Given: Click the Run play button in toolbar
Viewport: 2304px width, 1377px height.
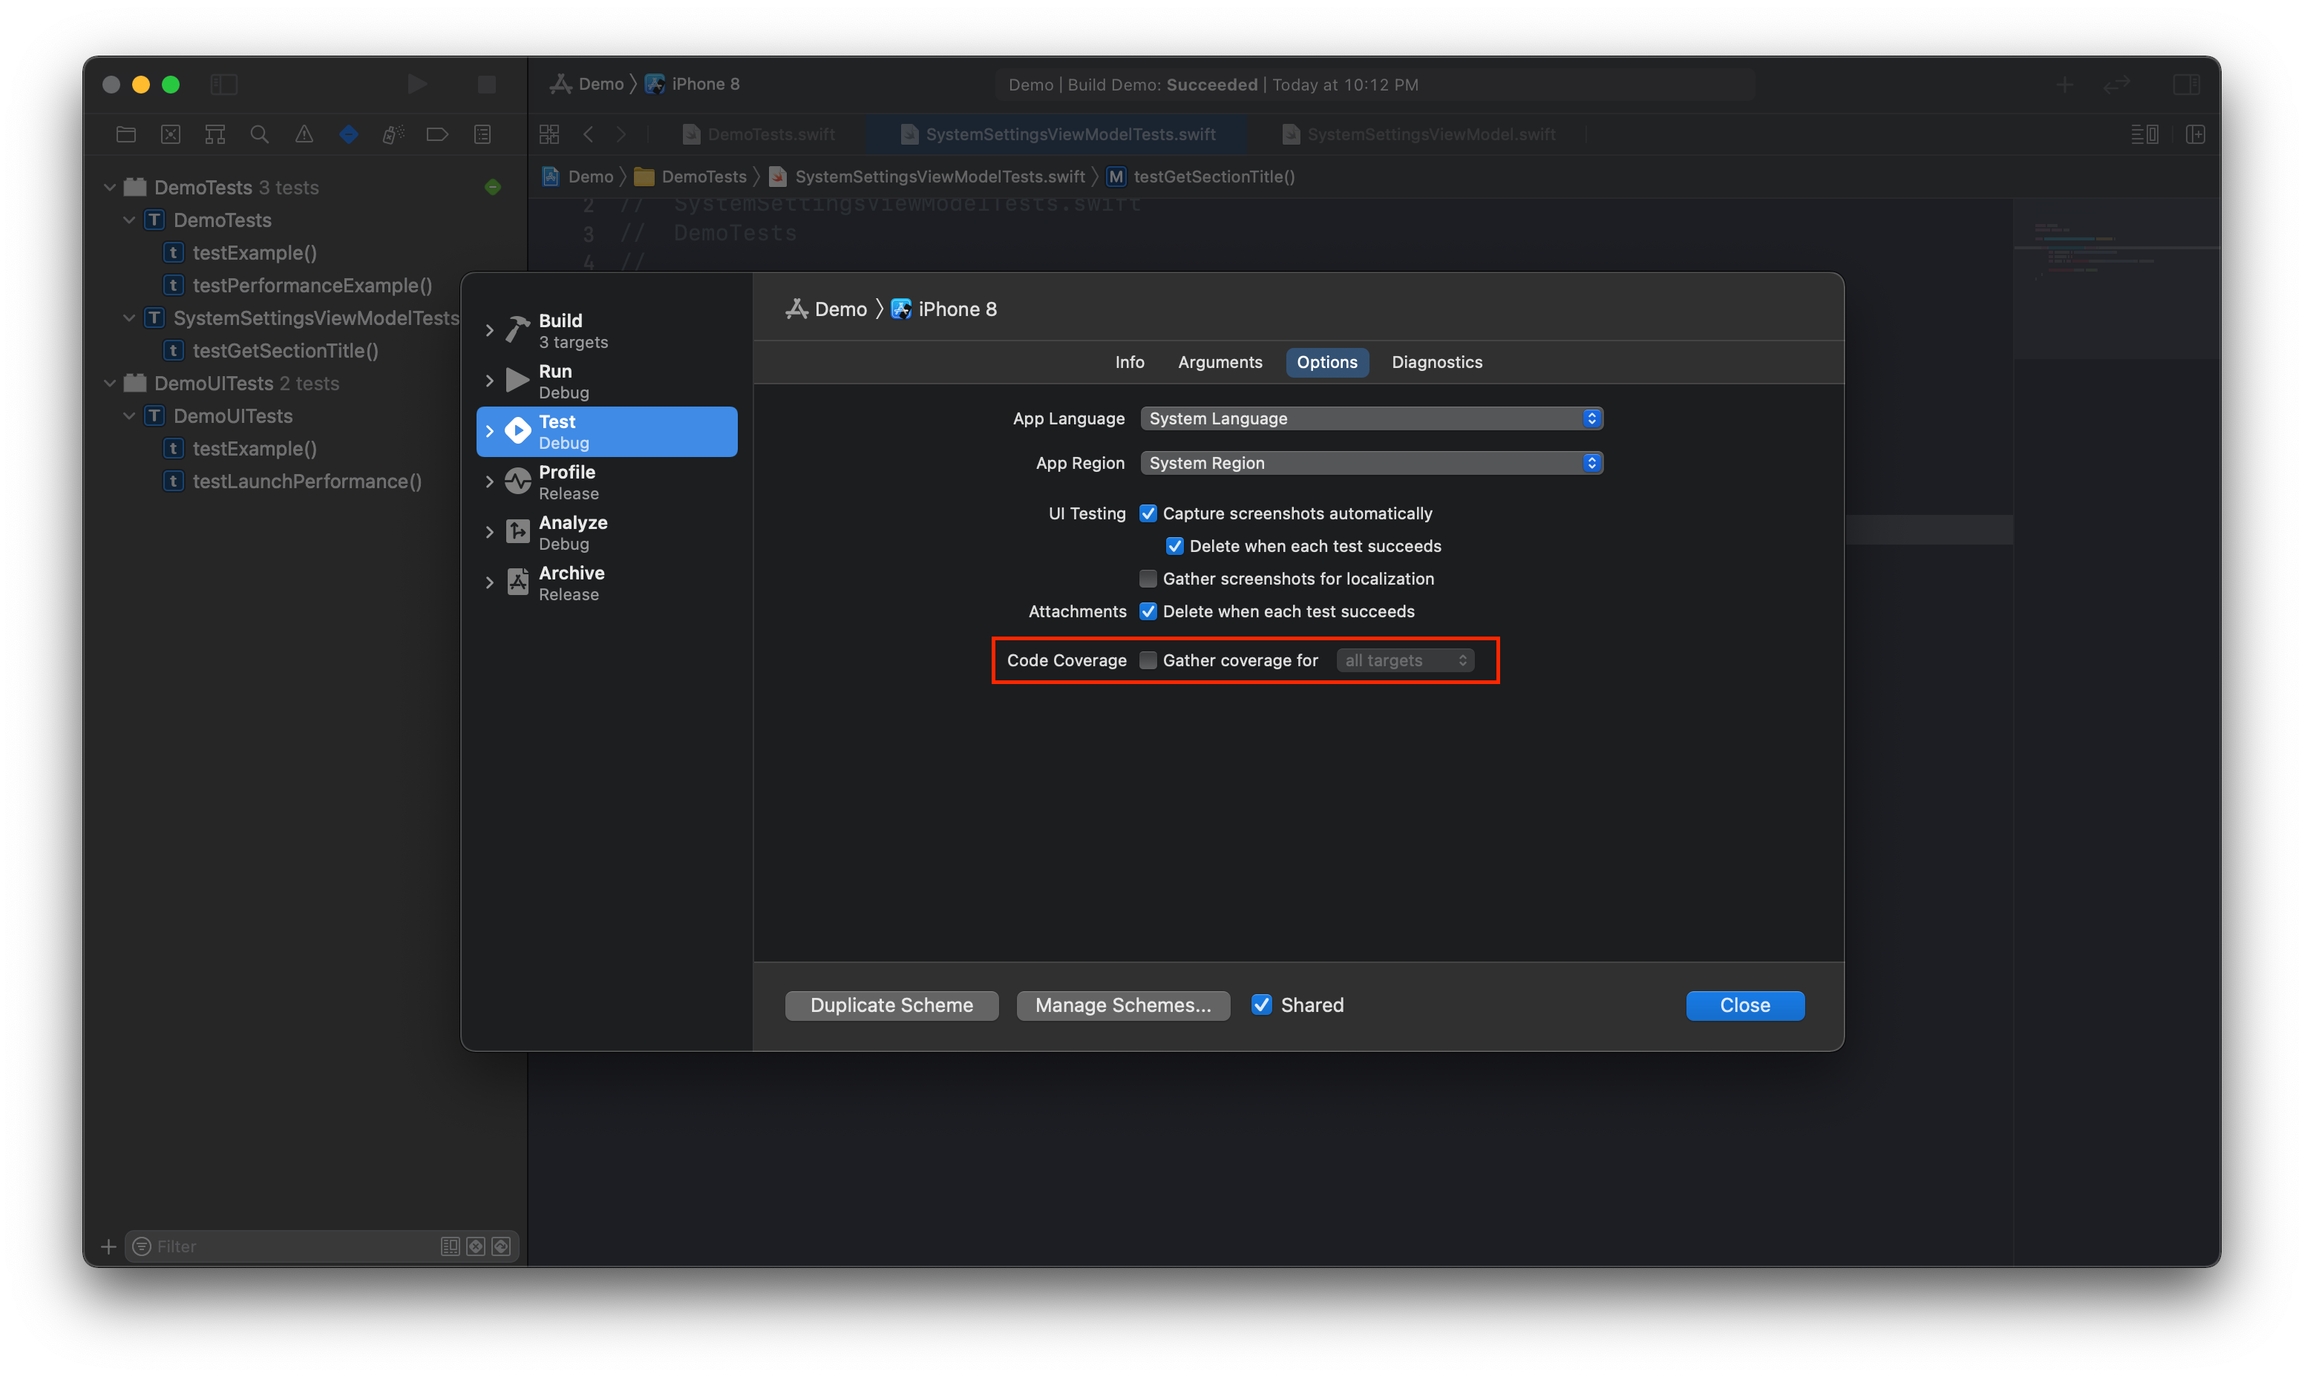Looking at the screenshot, I should pyautogui.click(x=417, y=84).
